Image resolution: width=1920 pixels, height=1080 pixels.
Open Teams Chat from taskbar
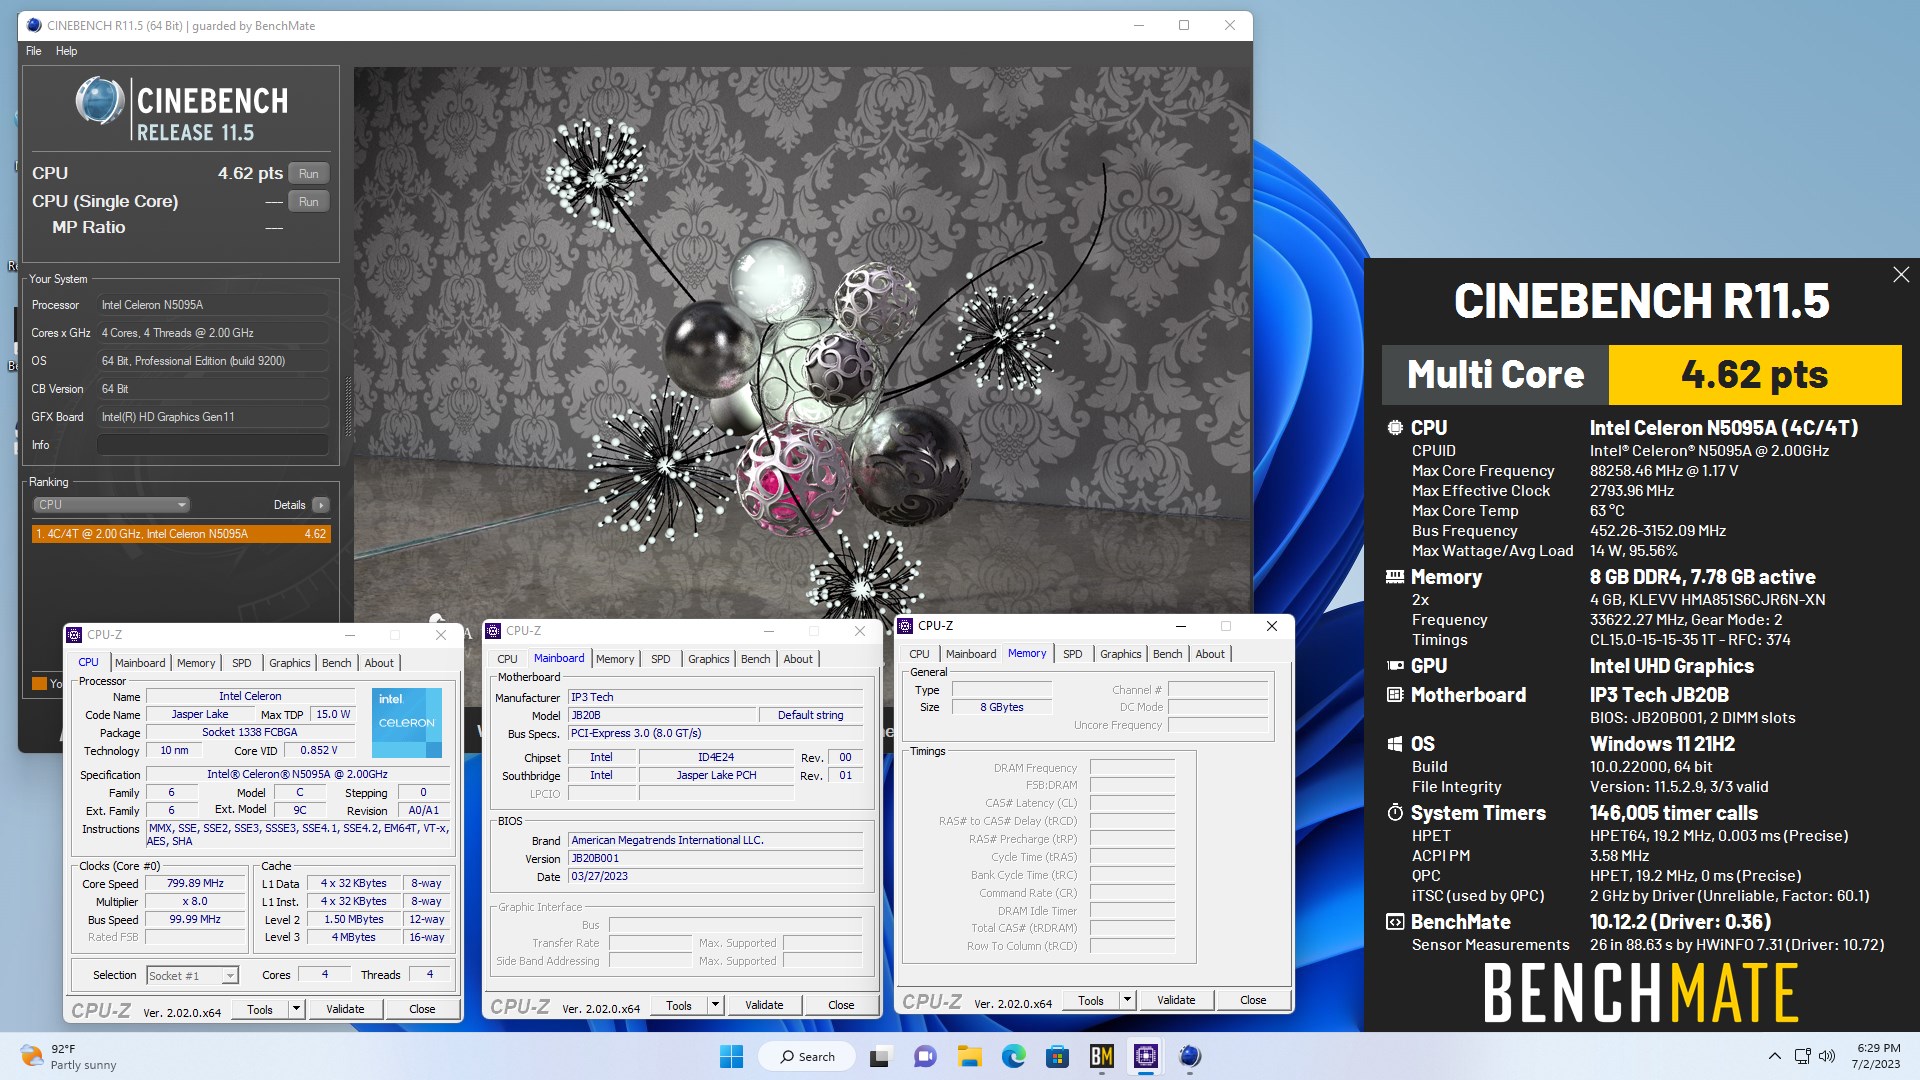(925, 1057)
